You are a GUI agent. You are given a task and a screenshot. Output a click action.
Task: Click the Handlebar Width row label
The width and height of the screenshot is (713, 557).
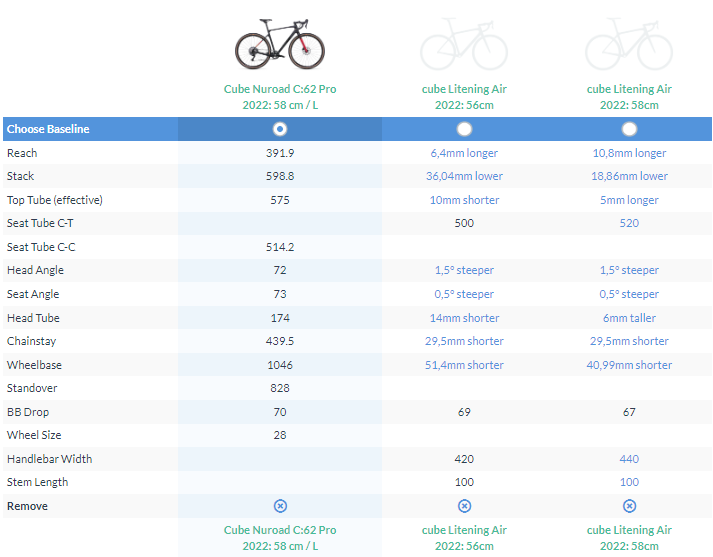click(50, 459)
